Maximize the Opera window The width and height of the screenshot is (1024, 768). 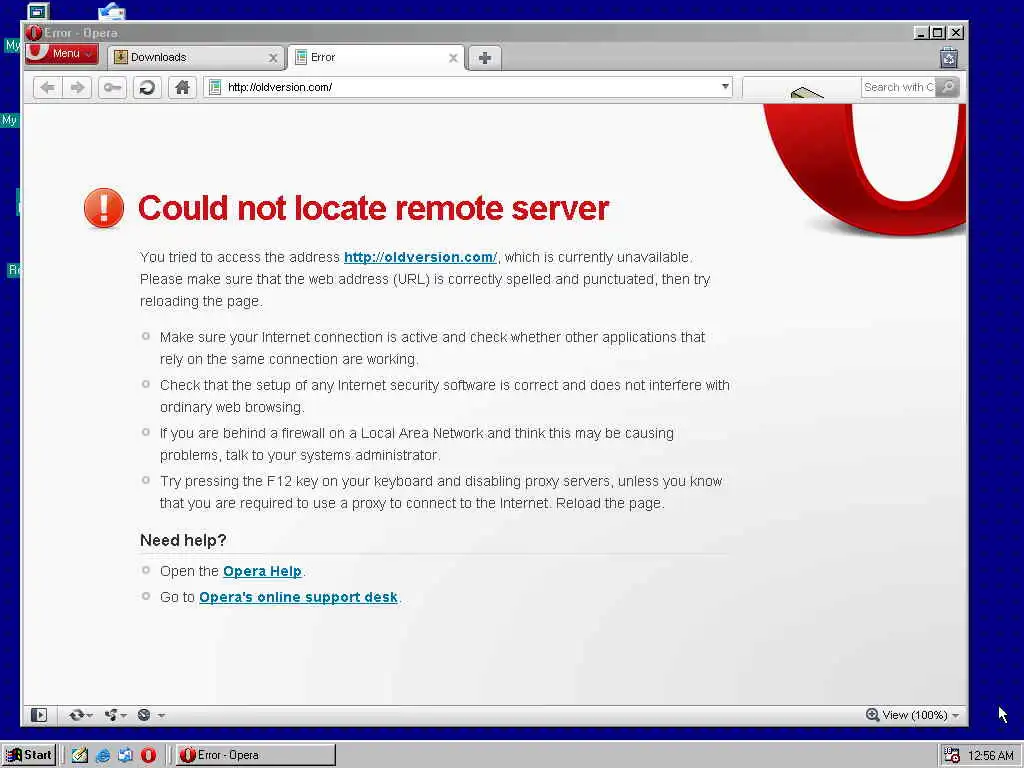[938, 33]
